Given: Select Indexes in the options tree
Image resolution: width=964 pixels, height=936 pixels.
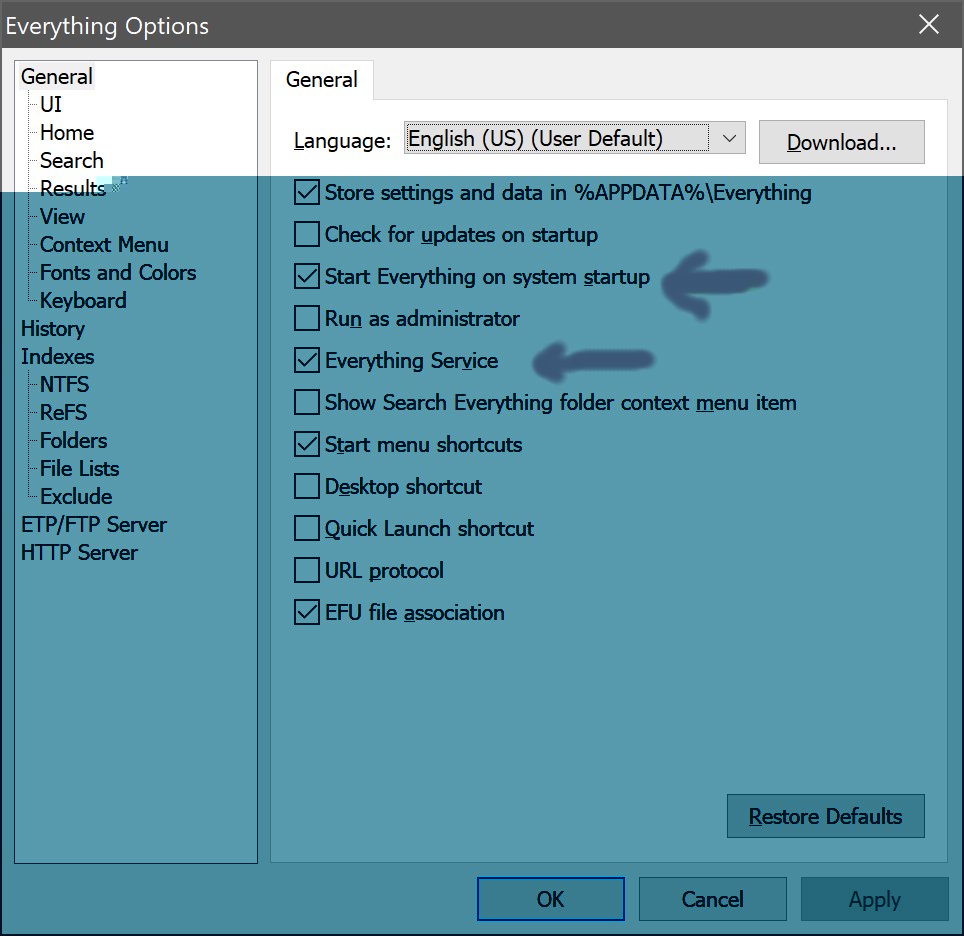Looking at the screenshot, I should (x=58, y=356).
